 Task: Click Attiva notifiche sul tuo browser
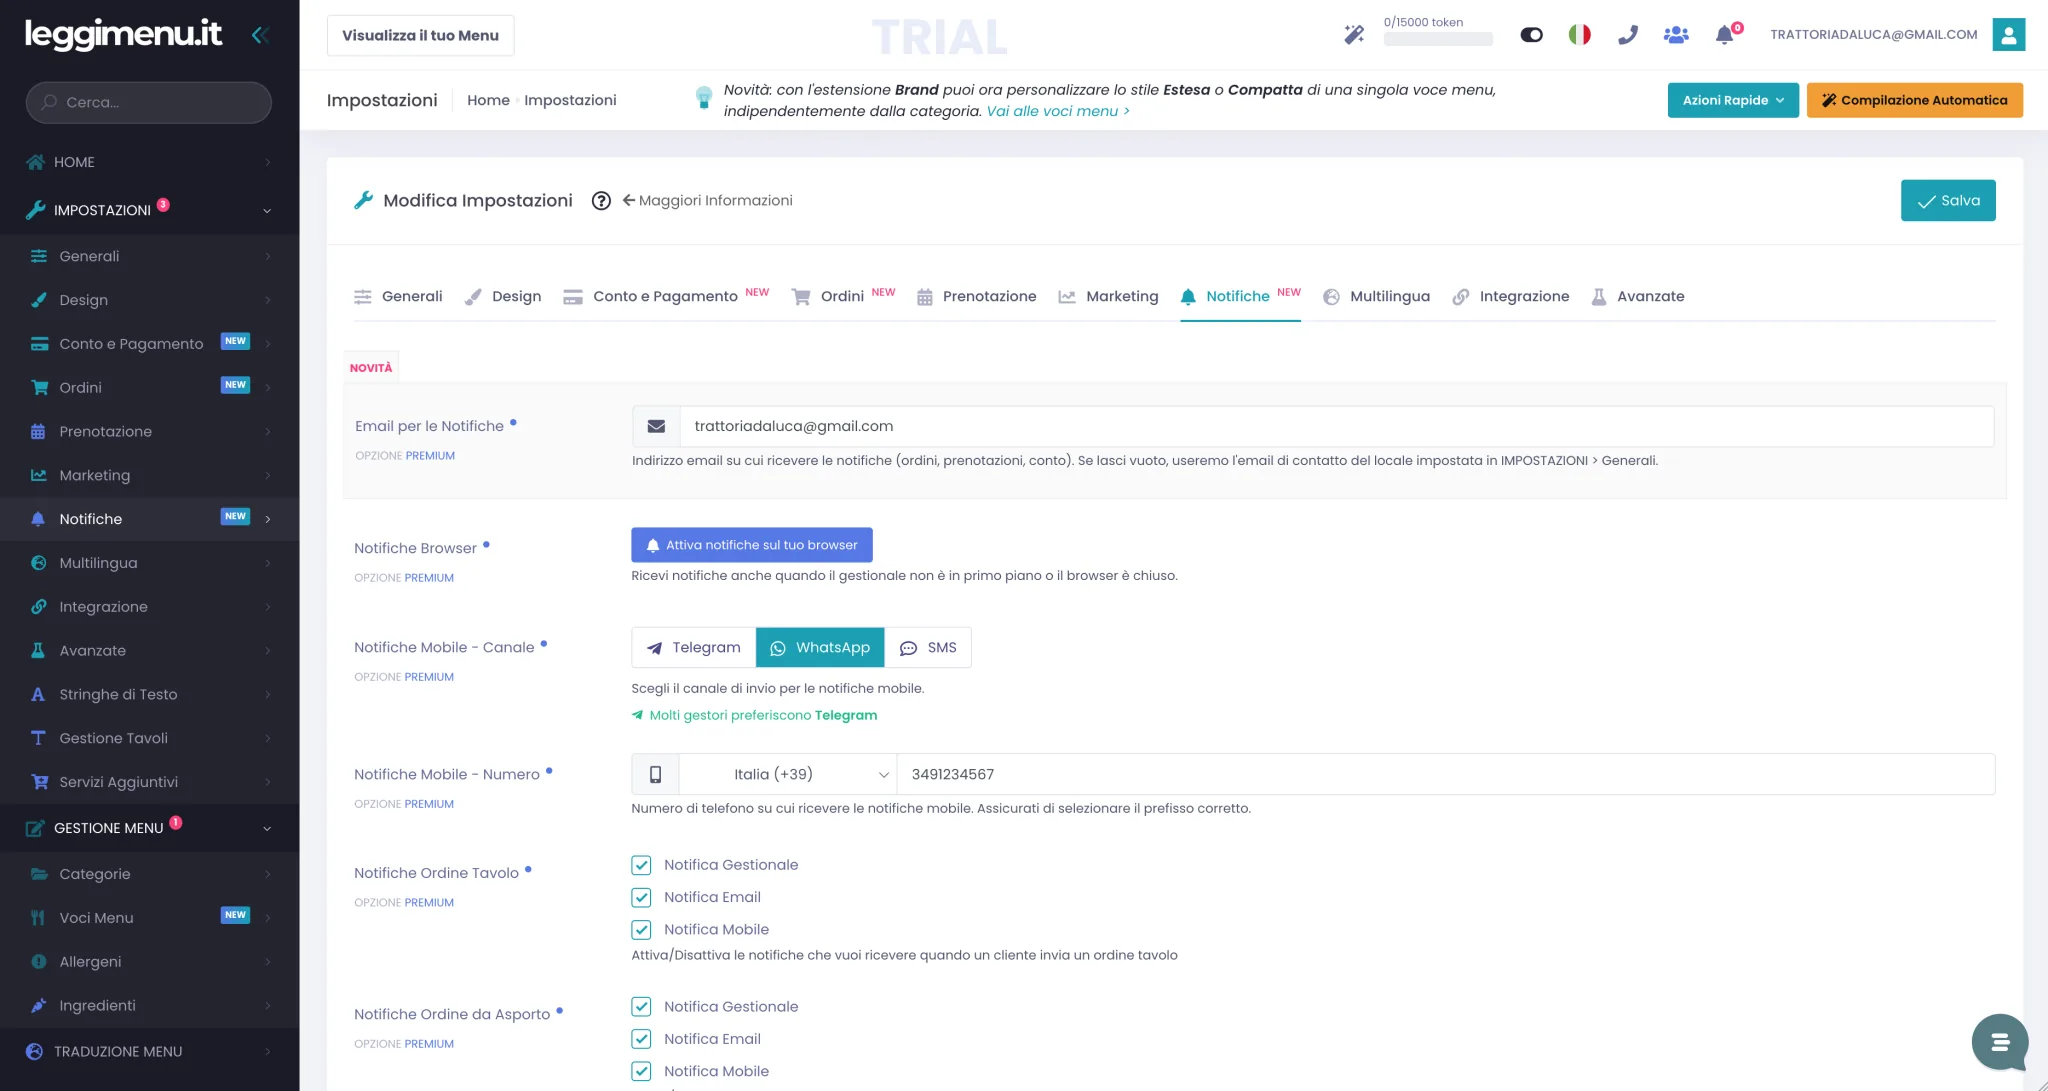pos(752,546)
